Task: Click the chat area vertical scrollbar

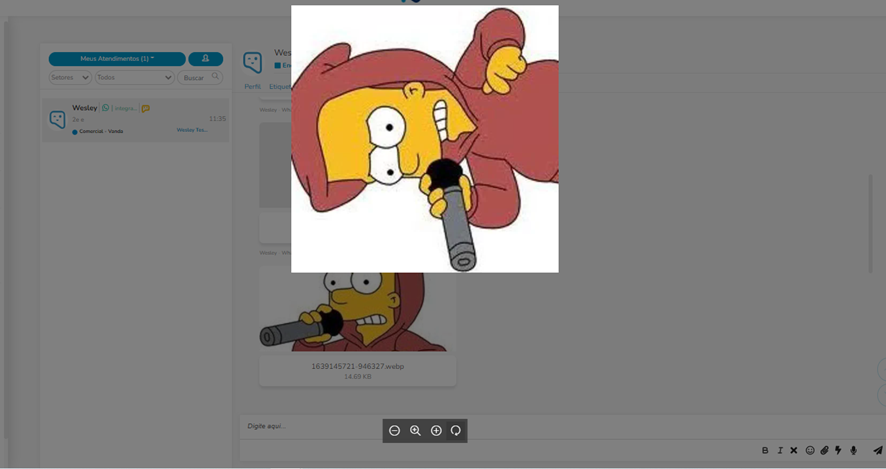Action: coord(870,224)
